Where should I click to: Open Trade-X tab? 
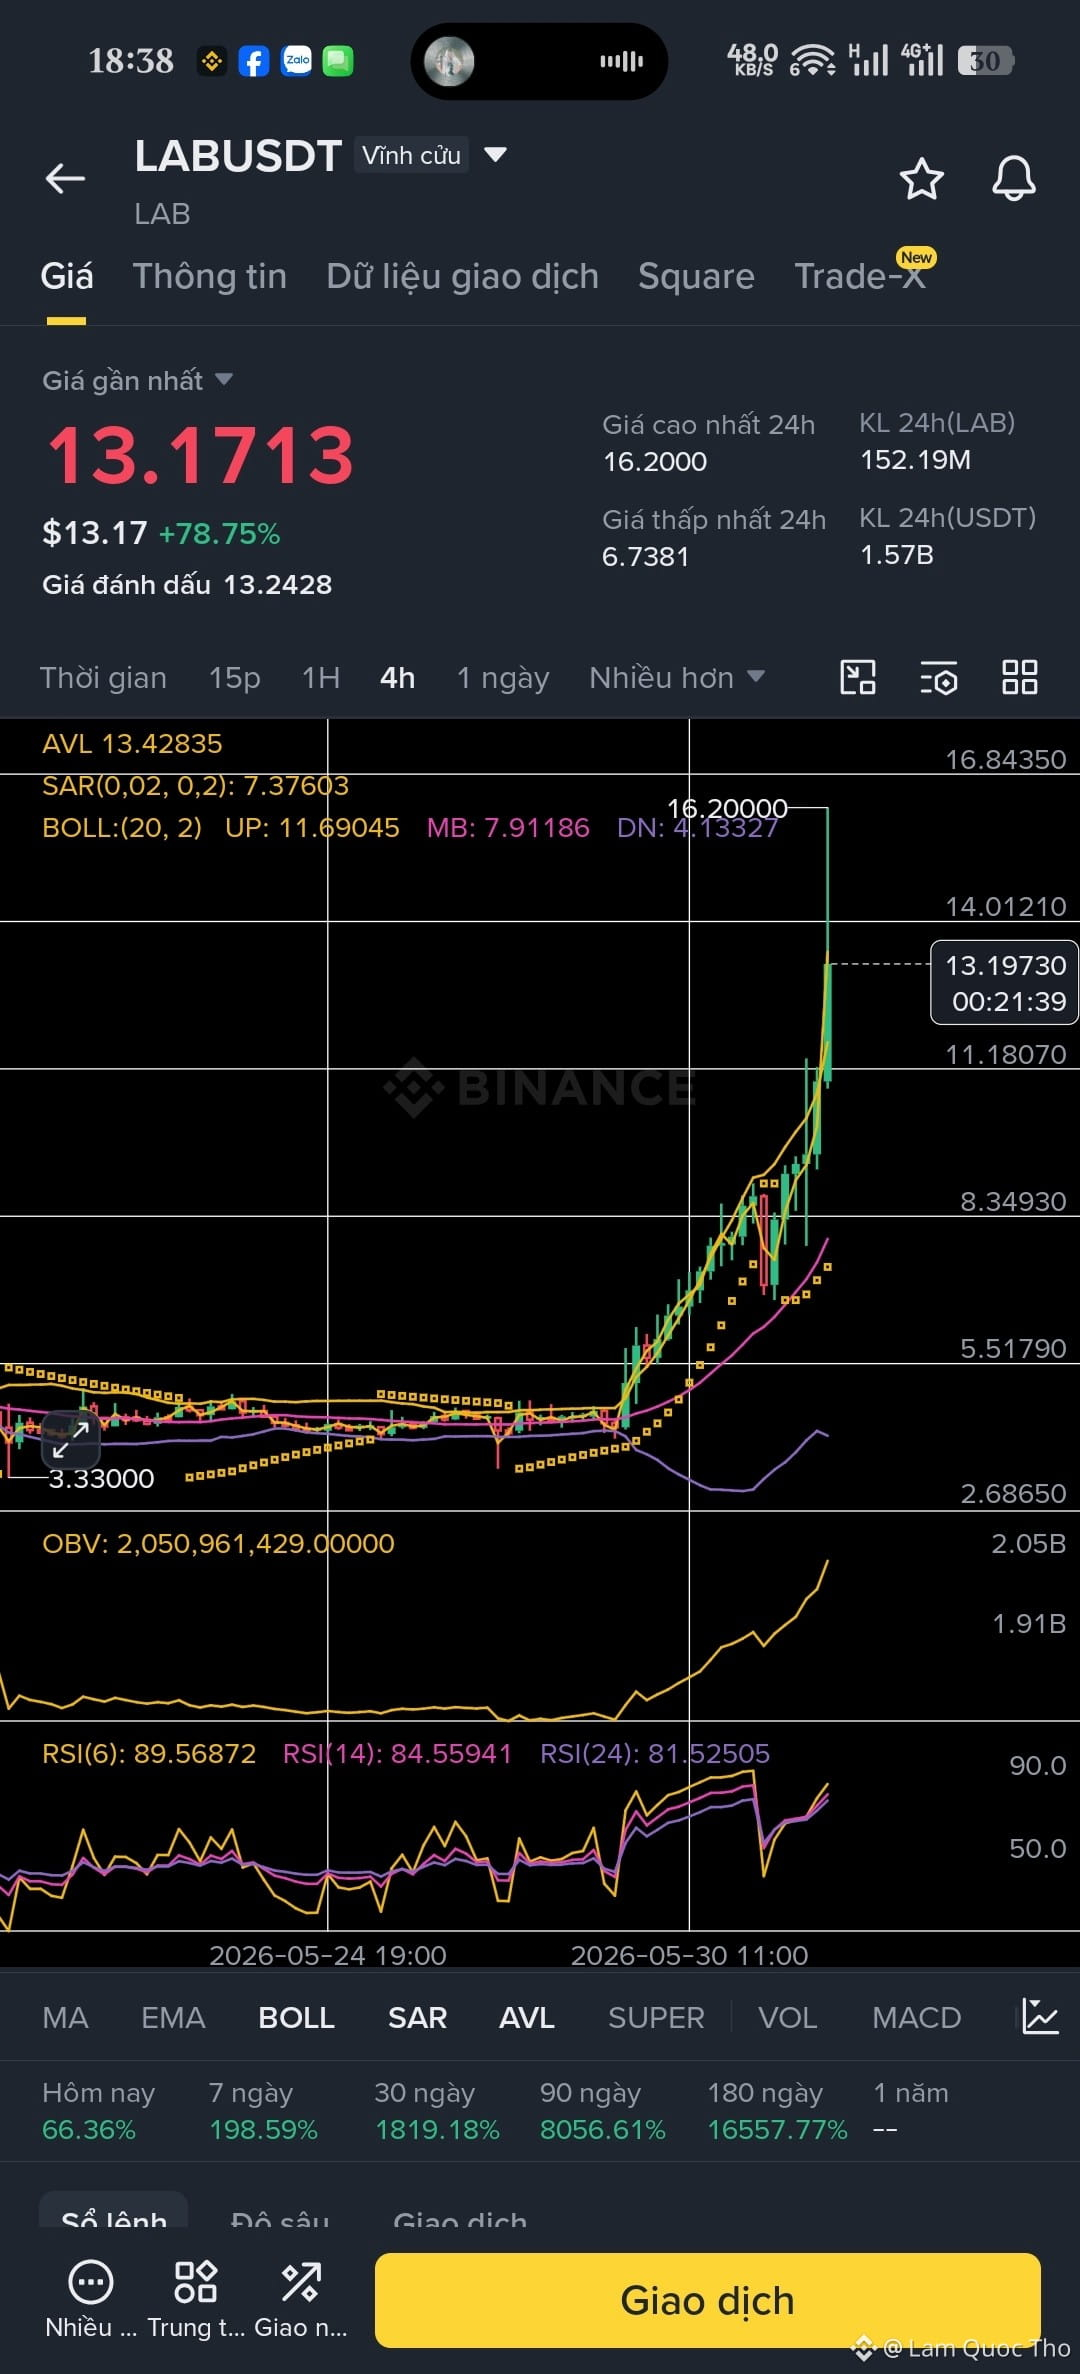pos(861,276)
